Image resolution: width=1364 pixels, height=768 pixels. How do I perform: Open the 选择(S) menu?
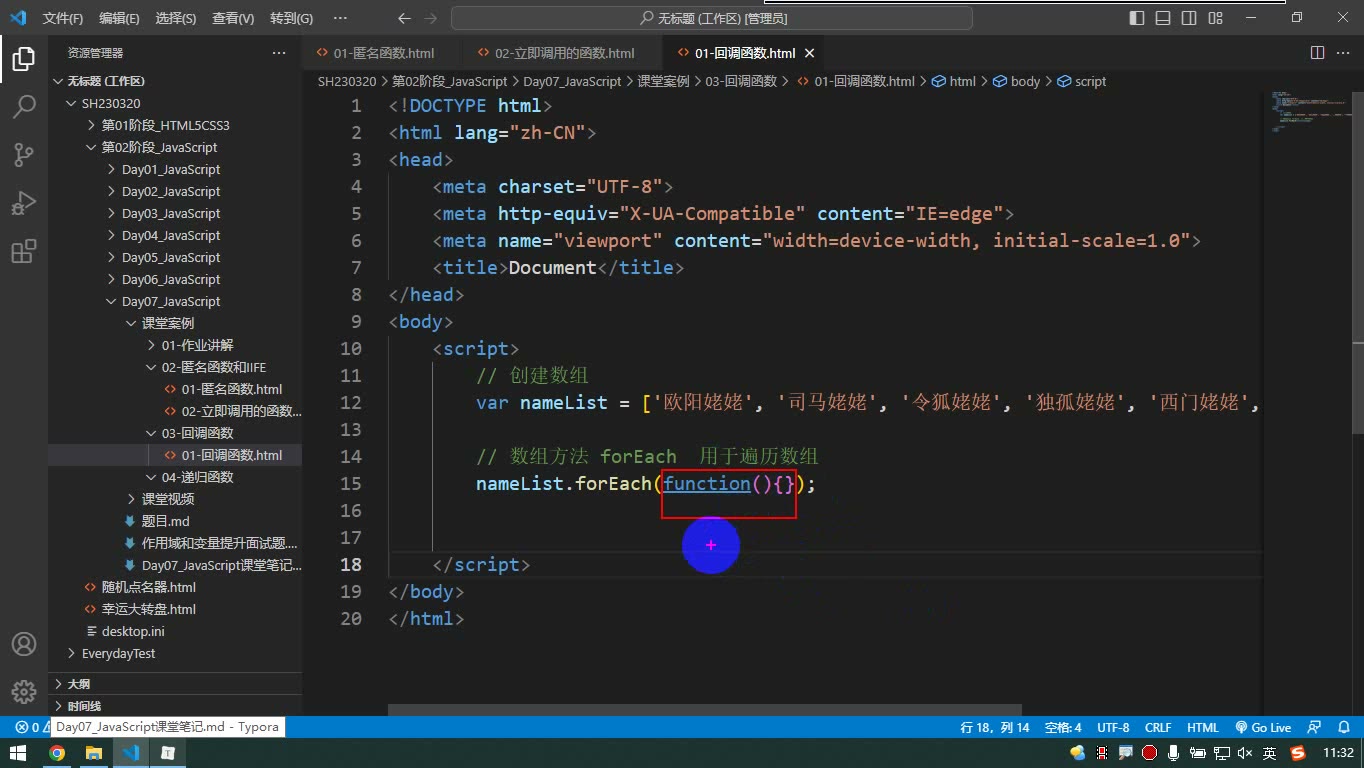coord(176,18)
